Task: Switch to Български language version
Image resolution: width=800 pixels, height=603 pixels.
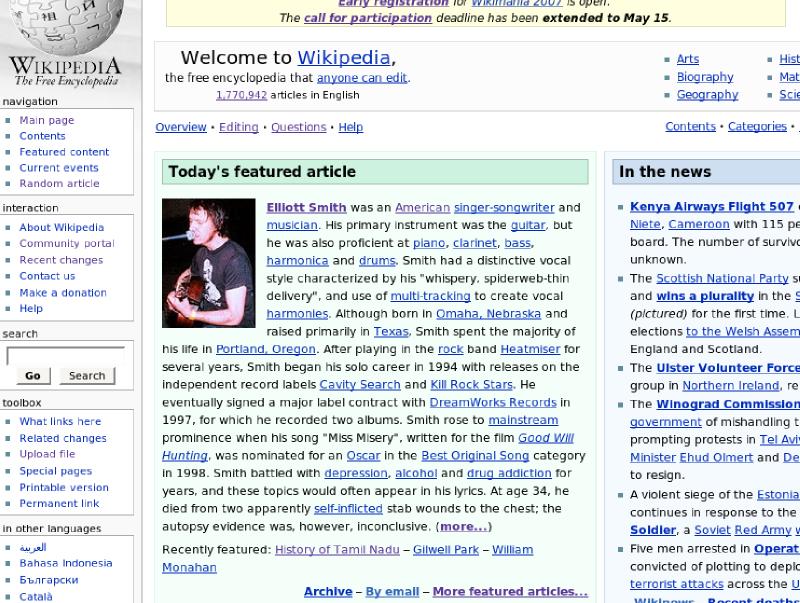Action: tap(49, 580)
